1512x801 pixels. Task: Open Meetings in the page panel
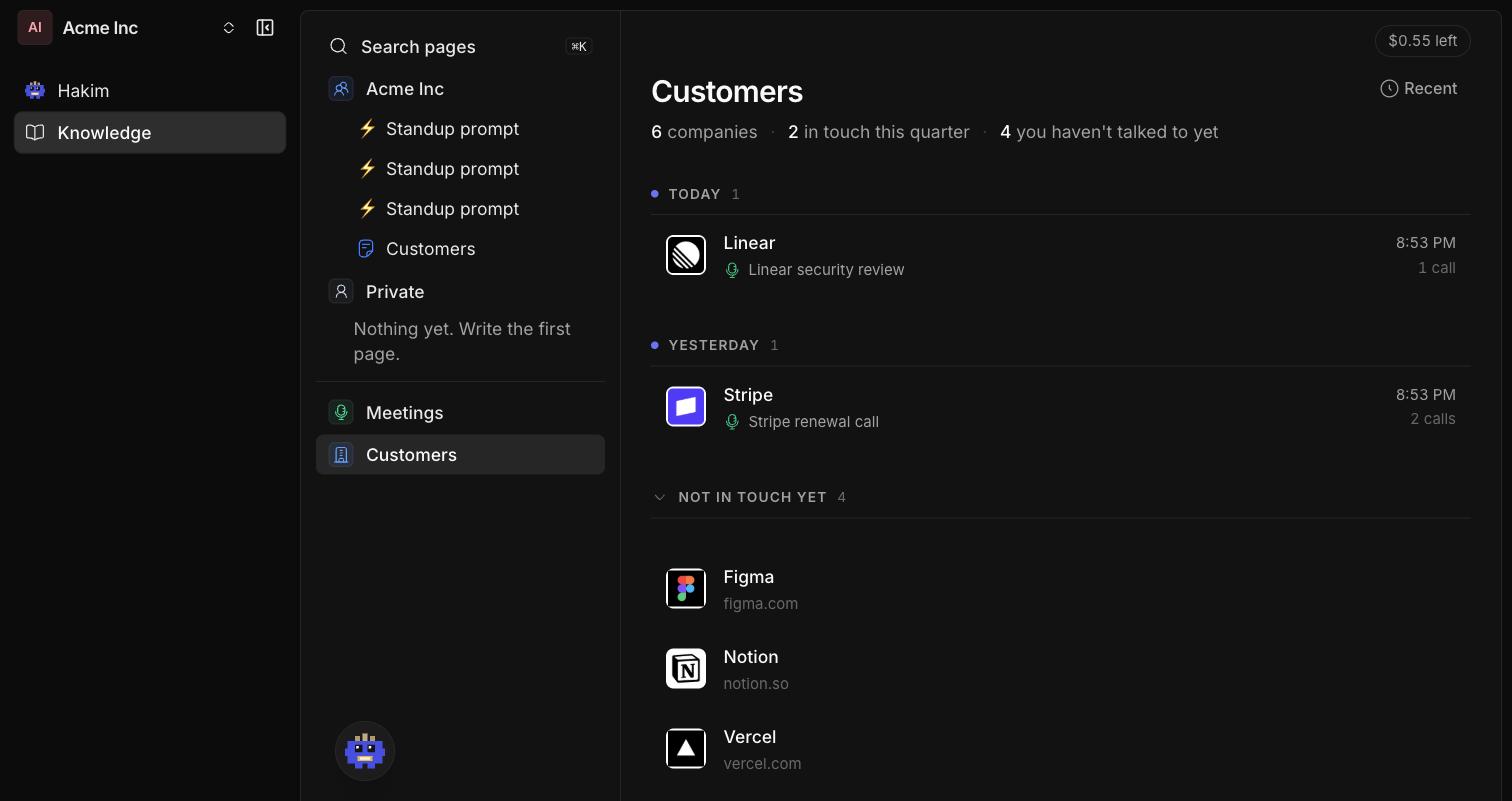(460, 413)
